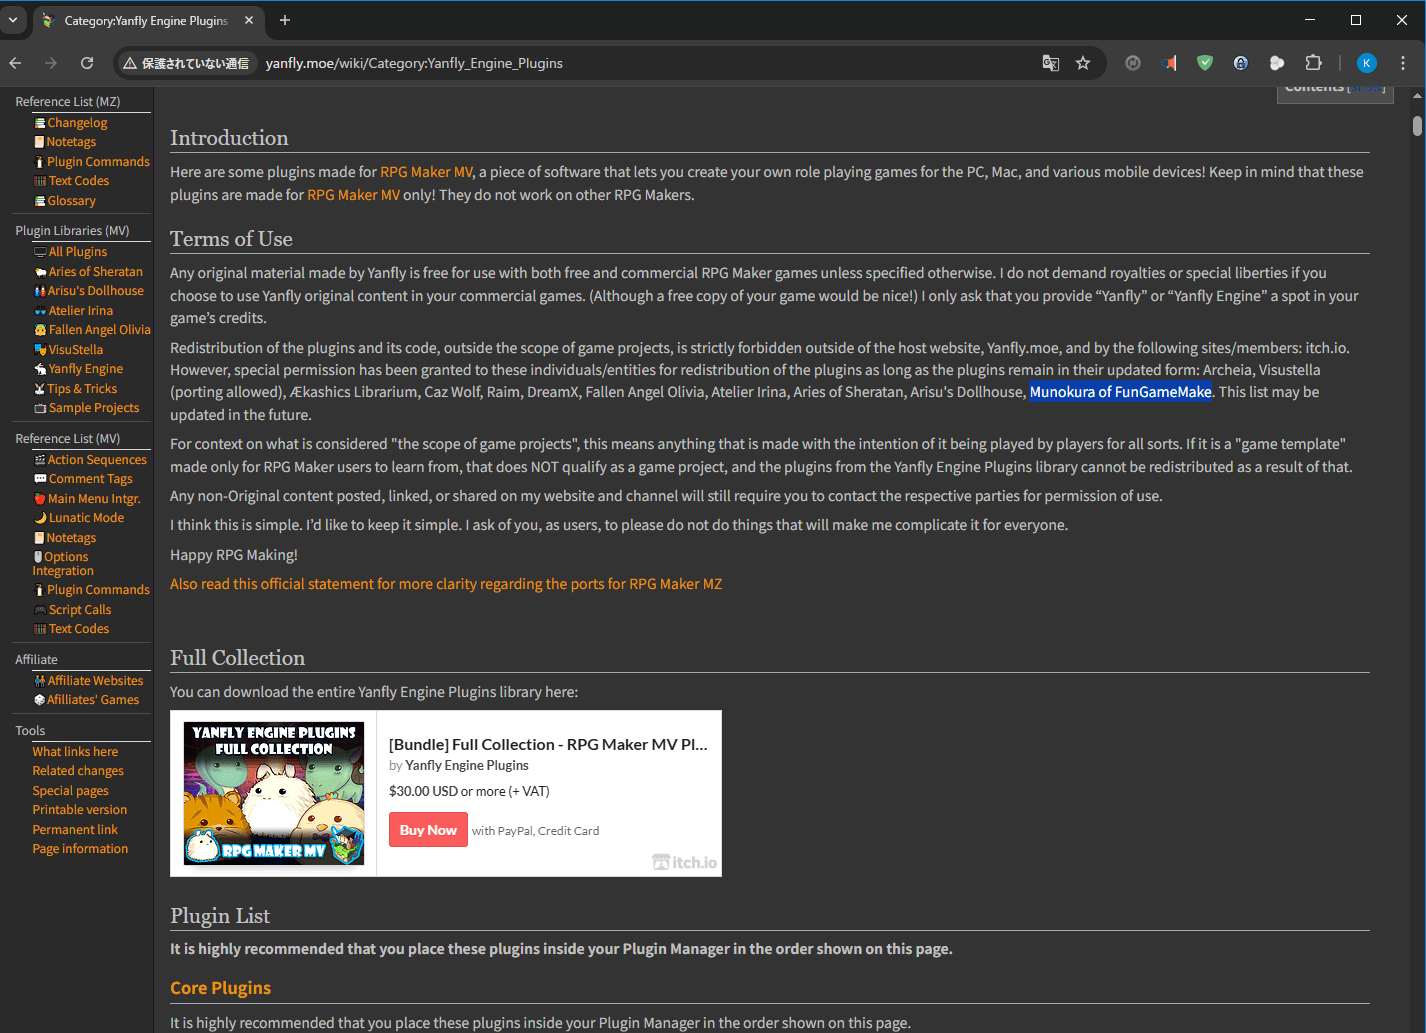This screenshot has width=1426, height=1033.
Task: Open Affiliates' Games in the sidebar
Action: 92,700
